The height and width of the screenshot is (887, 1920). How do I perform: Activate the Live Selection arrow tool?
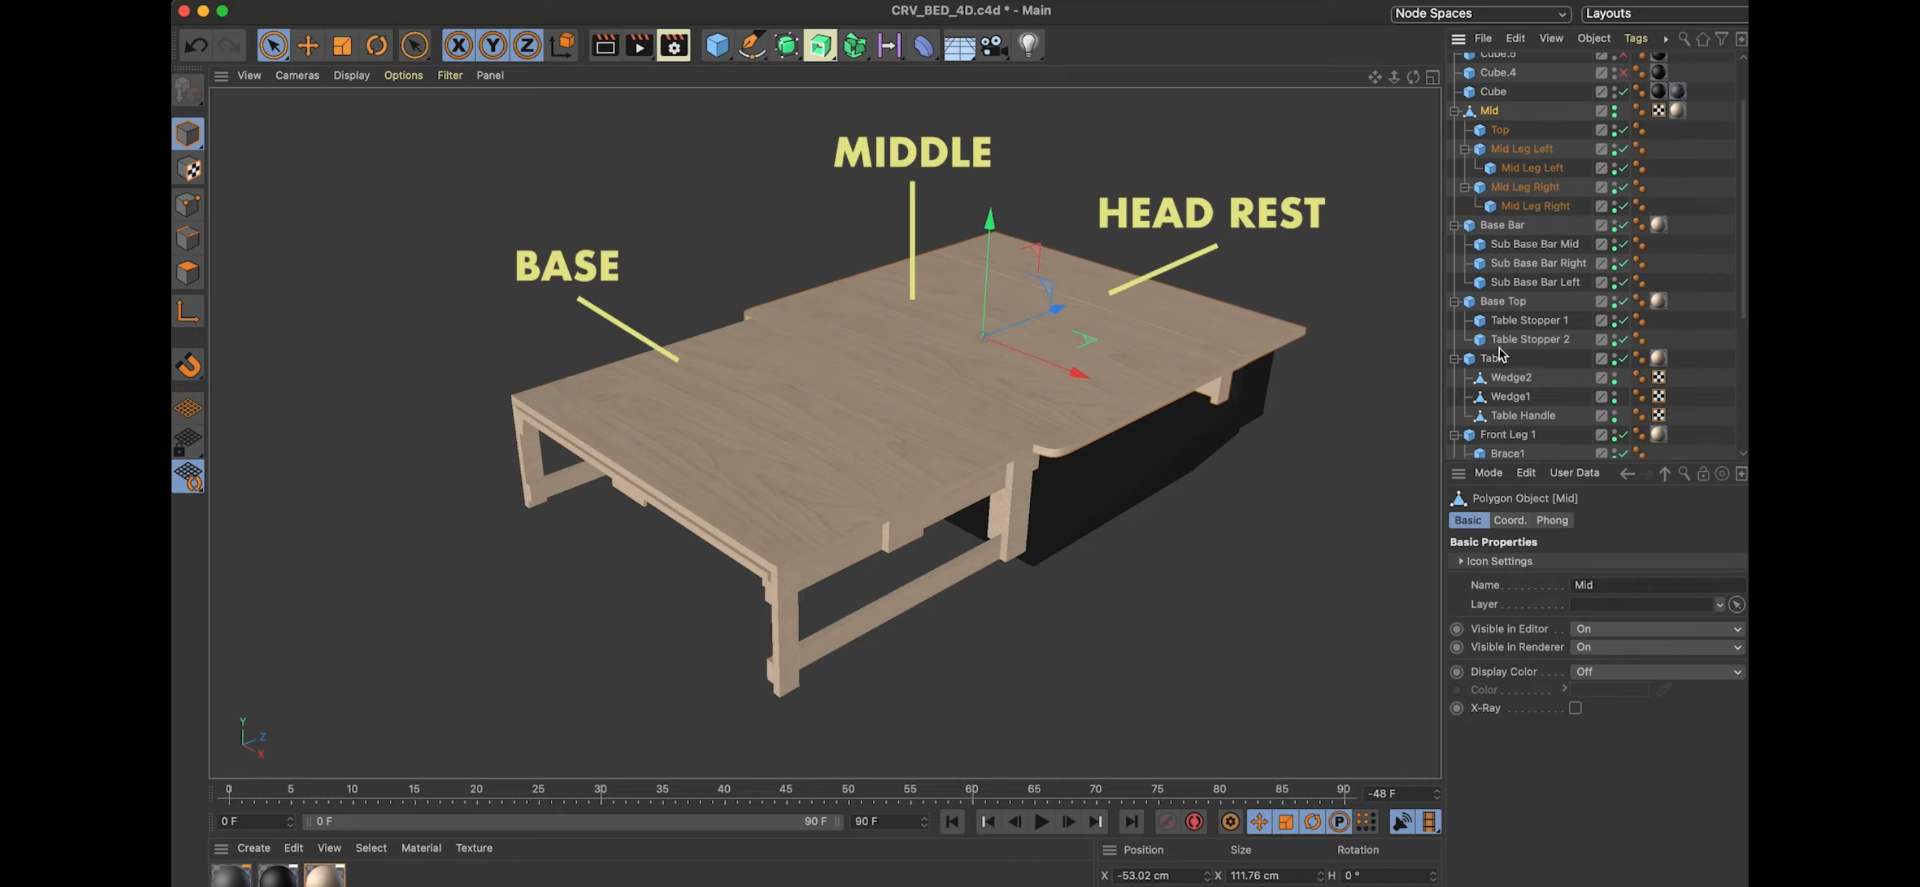pyautogui.click(x=273, y=45)
